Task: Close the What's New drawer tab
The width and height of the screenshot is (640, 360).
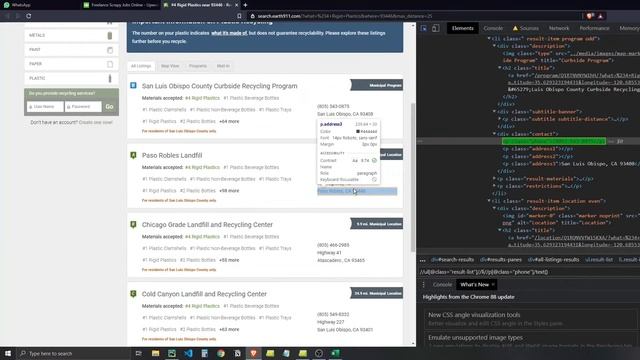Action: click(x=493, y=284)
